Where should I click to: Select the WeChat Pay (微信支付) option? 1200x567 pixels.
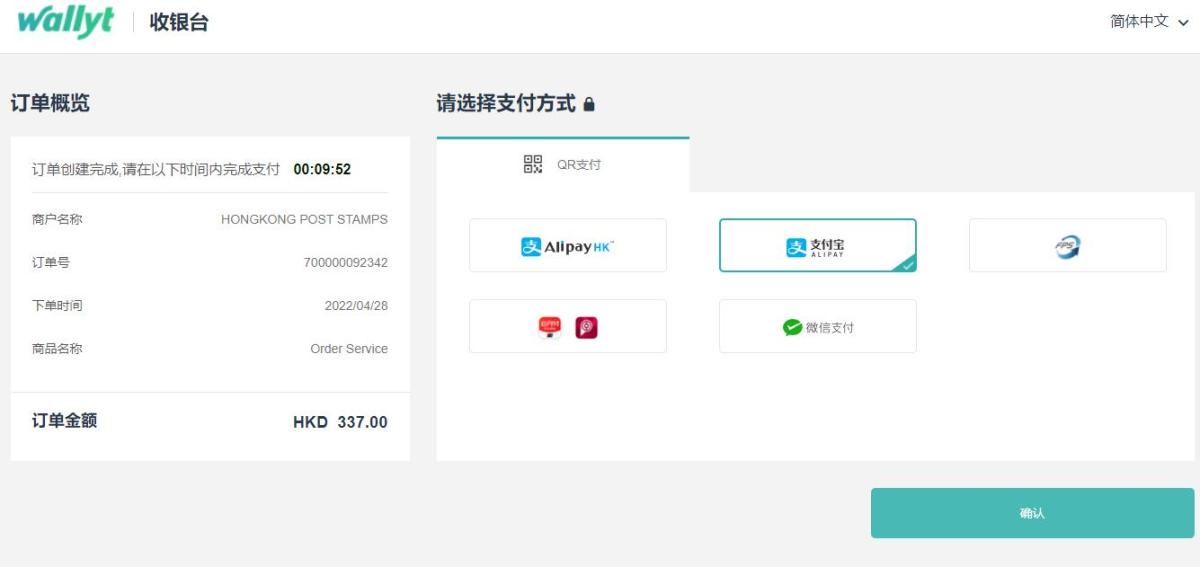[817, 327]
